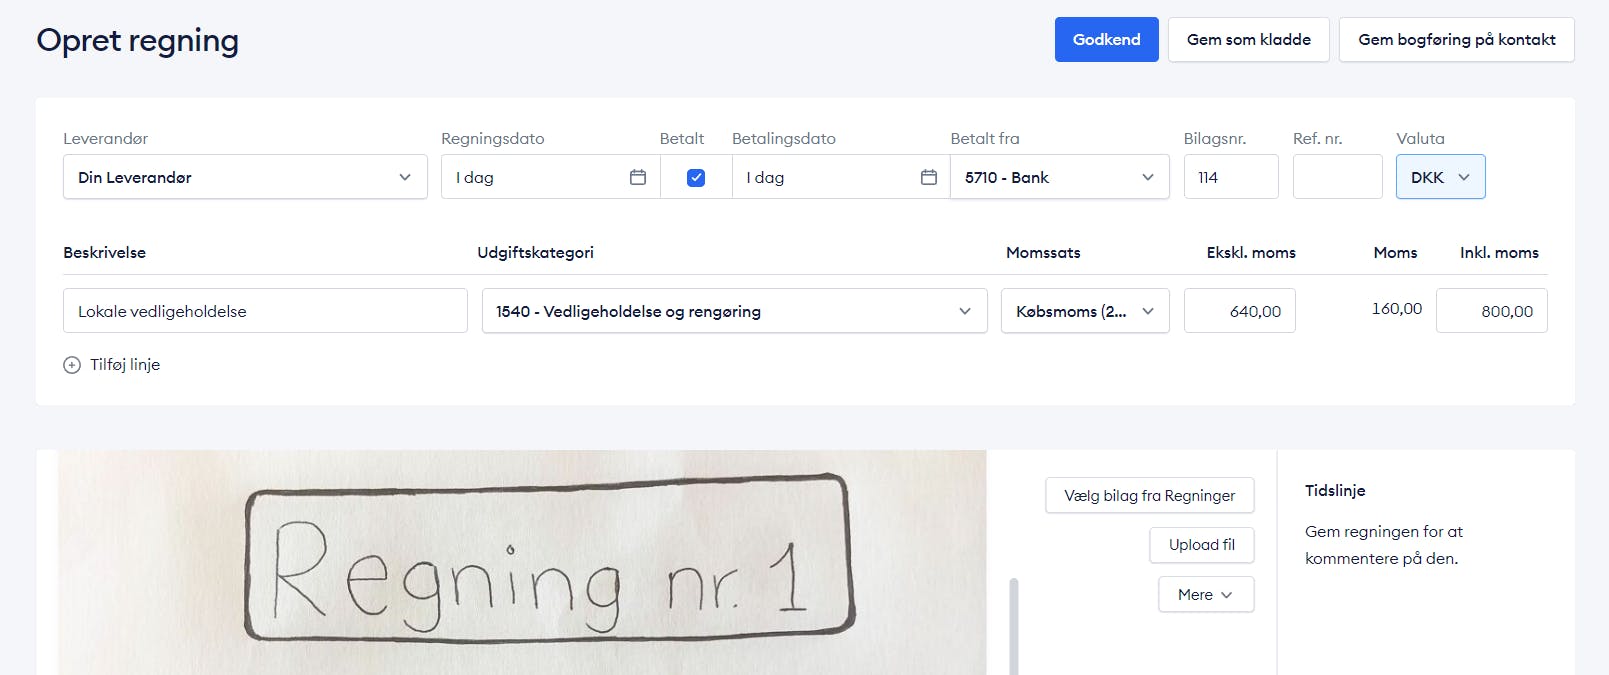
Task: Click the attachment preview scrollbar
Action: click(1014, 626)
